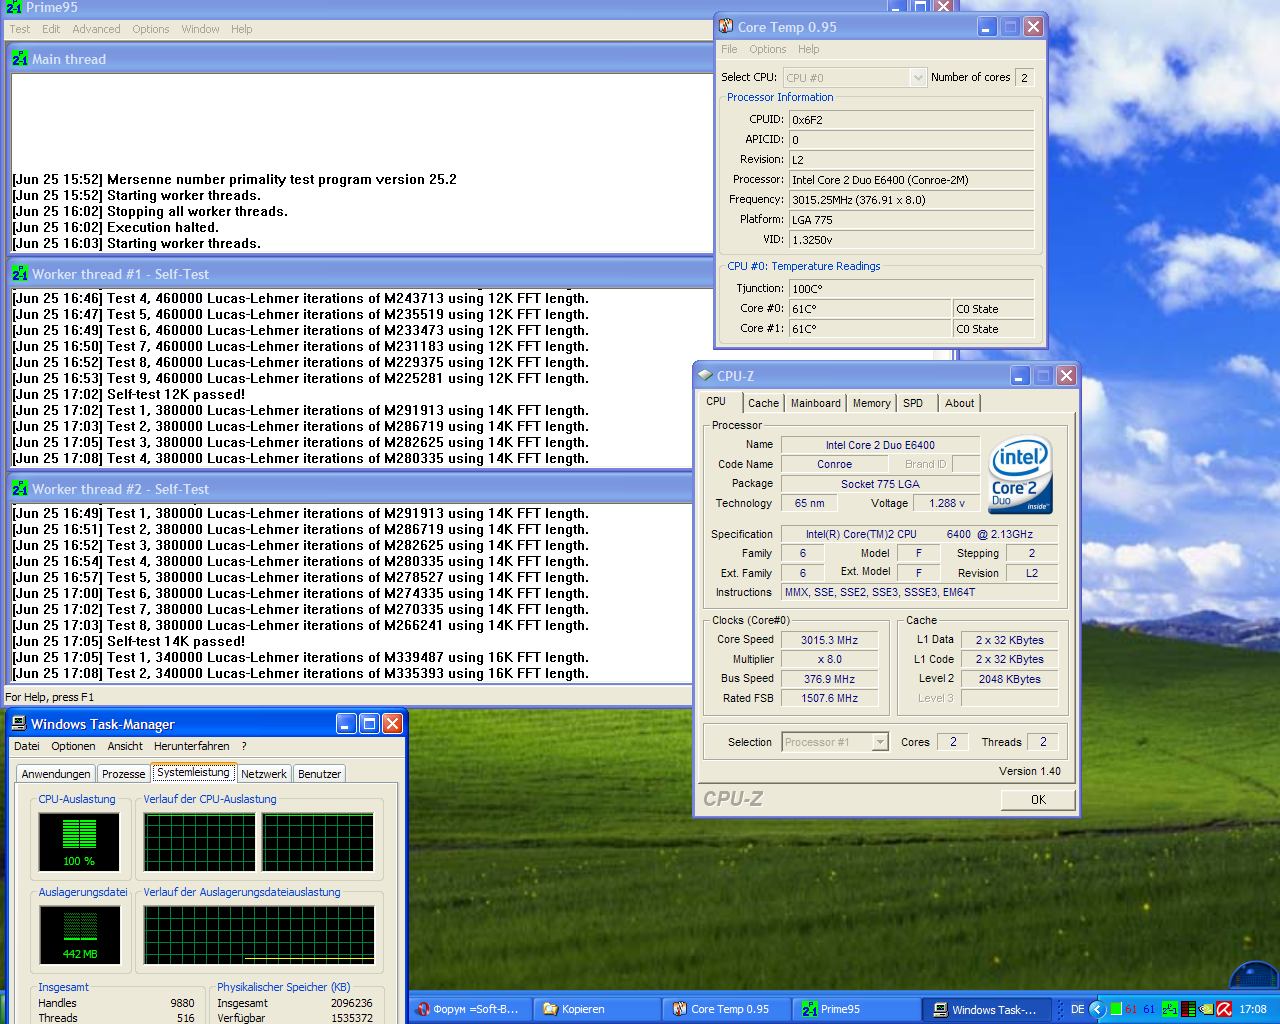This screenshot has height=1024, width=1280.
Task: Open the File menu in Core Temp
Action: (730, 49)
